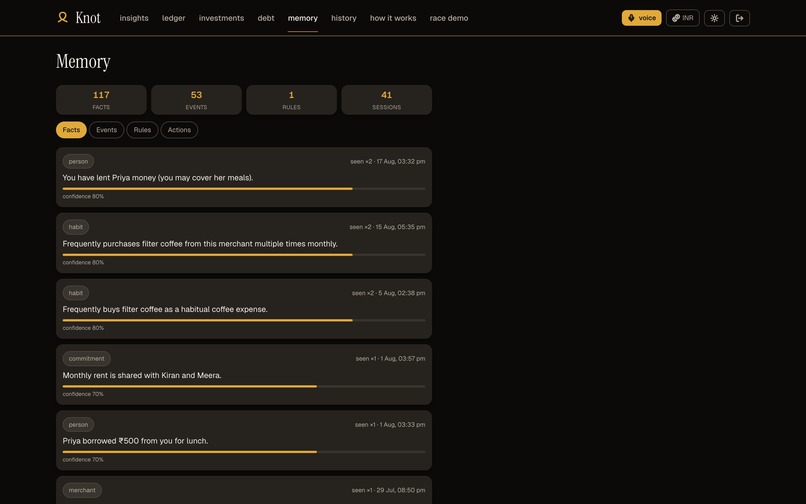Click 'Monthly rent is shared with Kiran and Meera'
This screenshot has height=504, width=806.
click(x=142, y=375)
